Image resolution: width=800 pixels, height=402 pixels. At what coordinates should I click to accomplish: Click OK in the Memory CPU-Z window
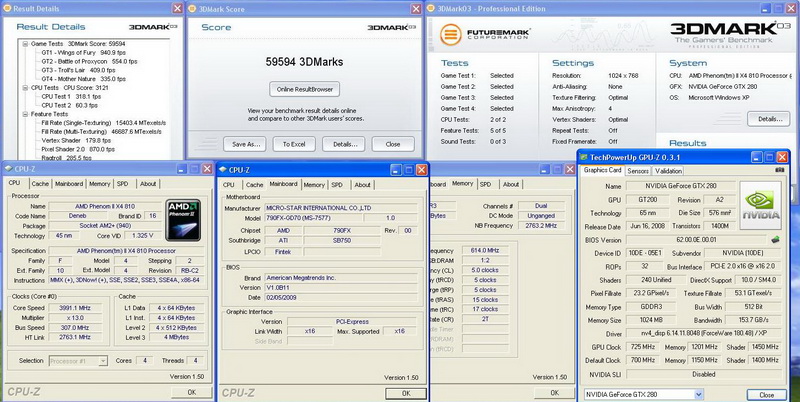(x=555, y=392)
